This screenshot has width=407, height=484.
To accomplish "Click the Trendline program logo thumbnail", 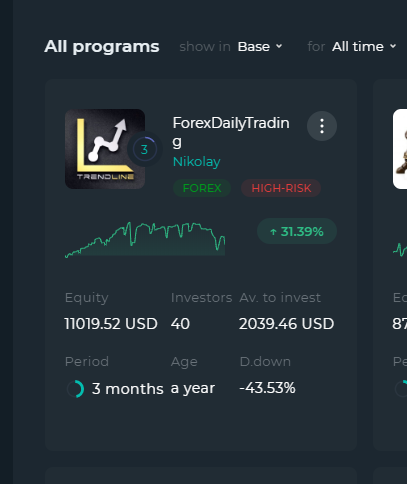I will (105, 149).
